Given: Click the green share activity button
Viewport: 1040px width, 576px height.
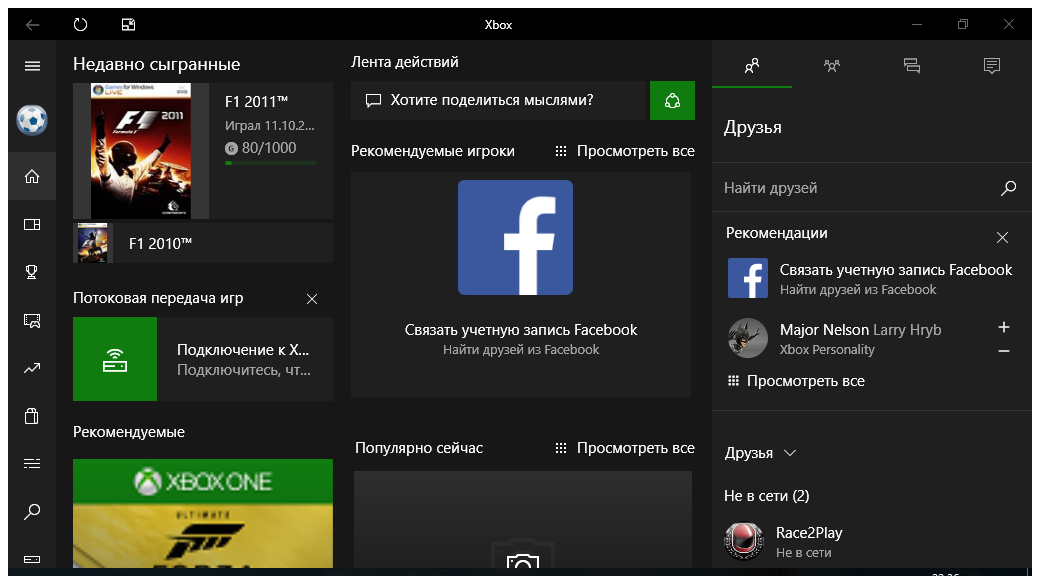Looking at the screenshot, I should pyautogui.click(x=672, y=101).
